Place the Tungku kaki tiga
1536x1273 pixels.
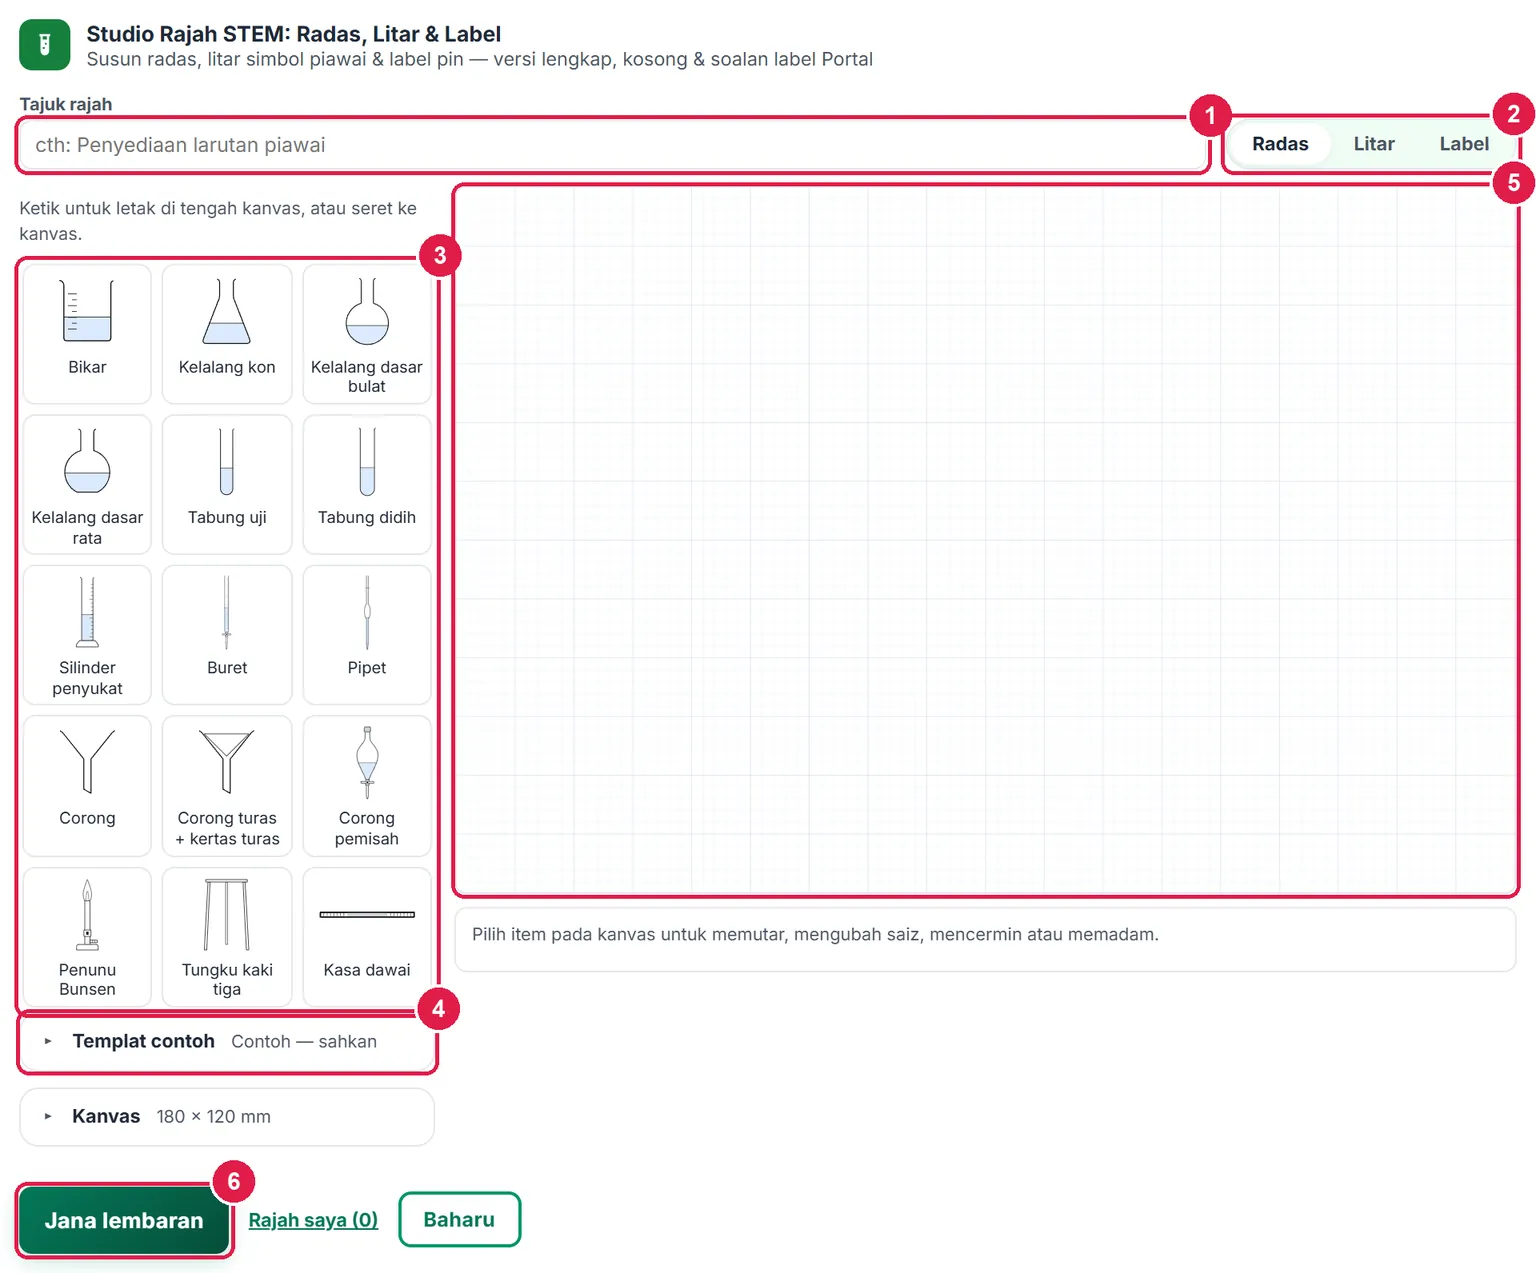227,937
